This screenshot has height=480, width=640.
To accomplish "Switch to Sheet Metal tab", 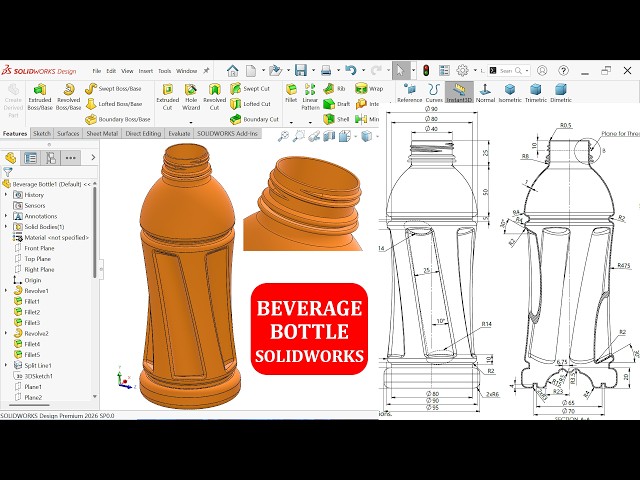I will tap(102, 133).
